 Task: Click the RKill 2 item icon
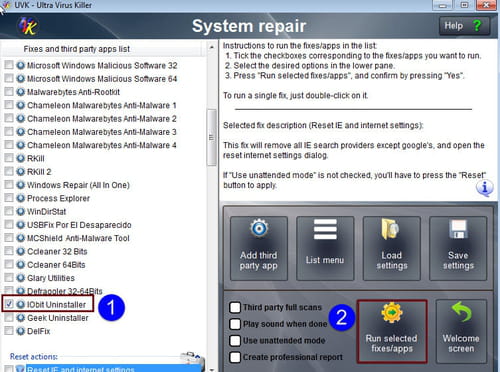(21, 171)
